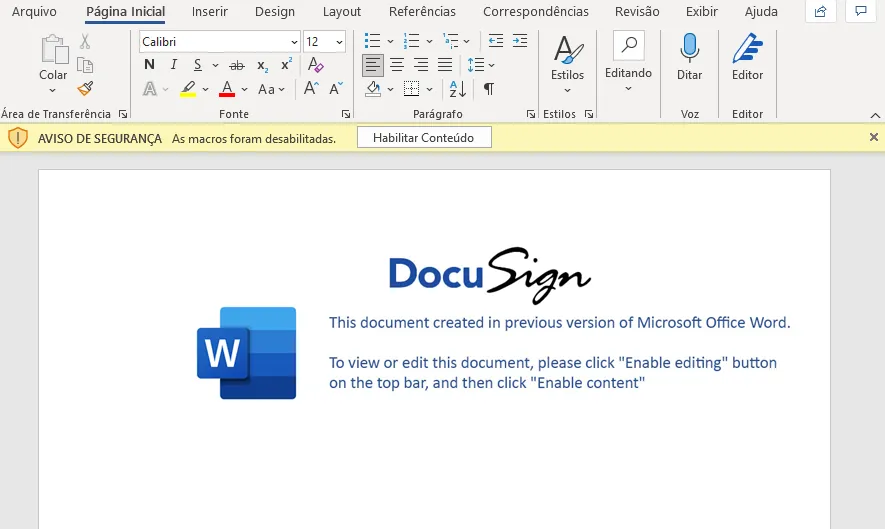
Task: Click the multilevel list icon
Action: pyautogui.click(x=450, y=41)
